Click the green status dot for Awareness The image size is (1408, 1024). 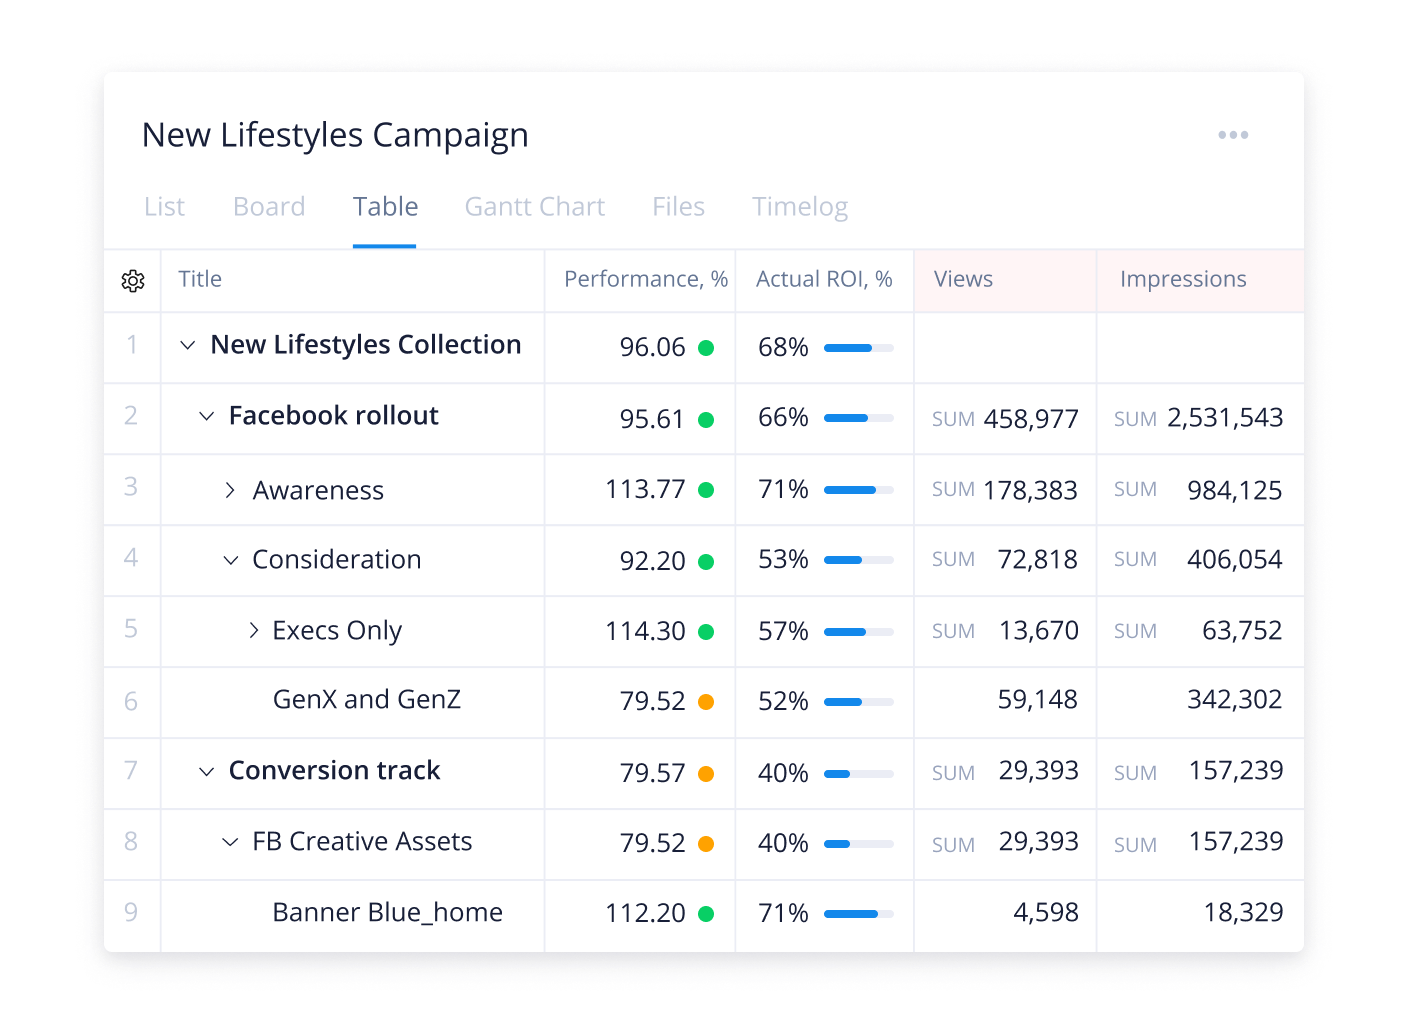pyautogui.click(x=708, y=490)
